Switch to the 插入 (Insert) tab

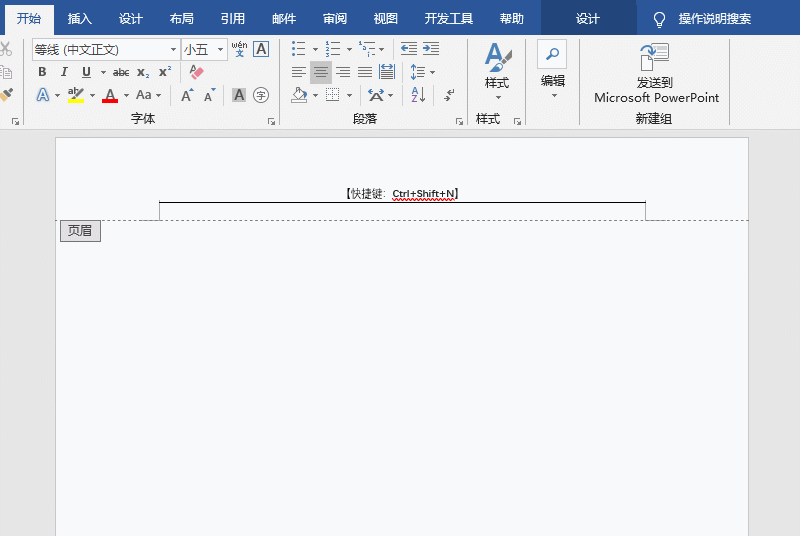click(80, 19)
